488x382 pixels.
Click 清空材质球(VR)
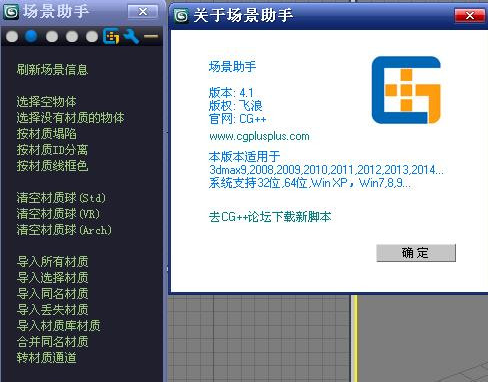(x=58, y=214)
